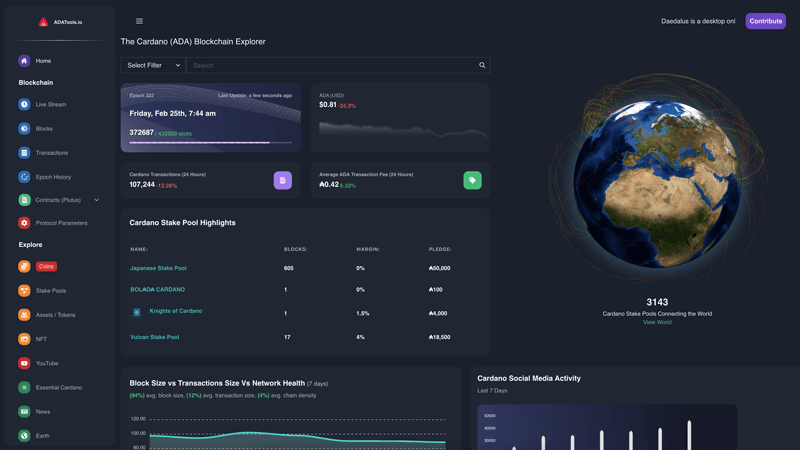Image resolution: width=800 pixels, height=450 pixels.
Task: Click the Earth label
Action: coord(42,436)
